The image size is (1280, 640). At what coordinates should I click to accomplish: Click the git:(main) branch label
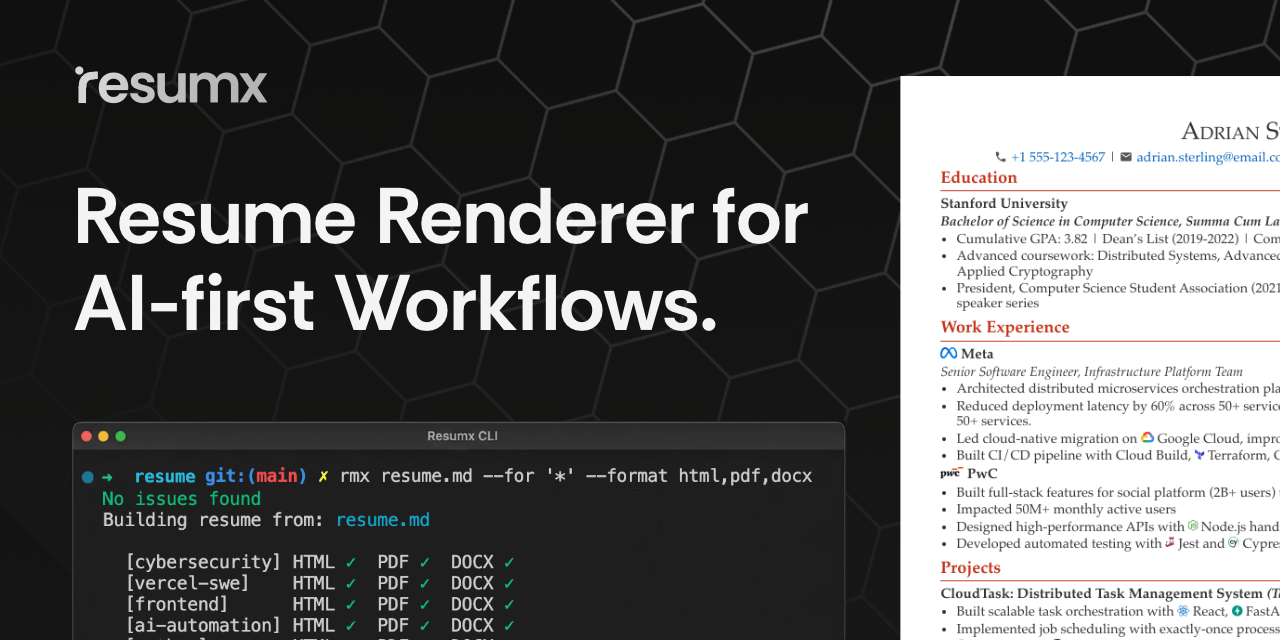click(255, 476)
